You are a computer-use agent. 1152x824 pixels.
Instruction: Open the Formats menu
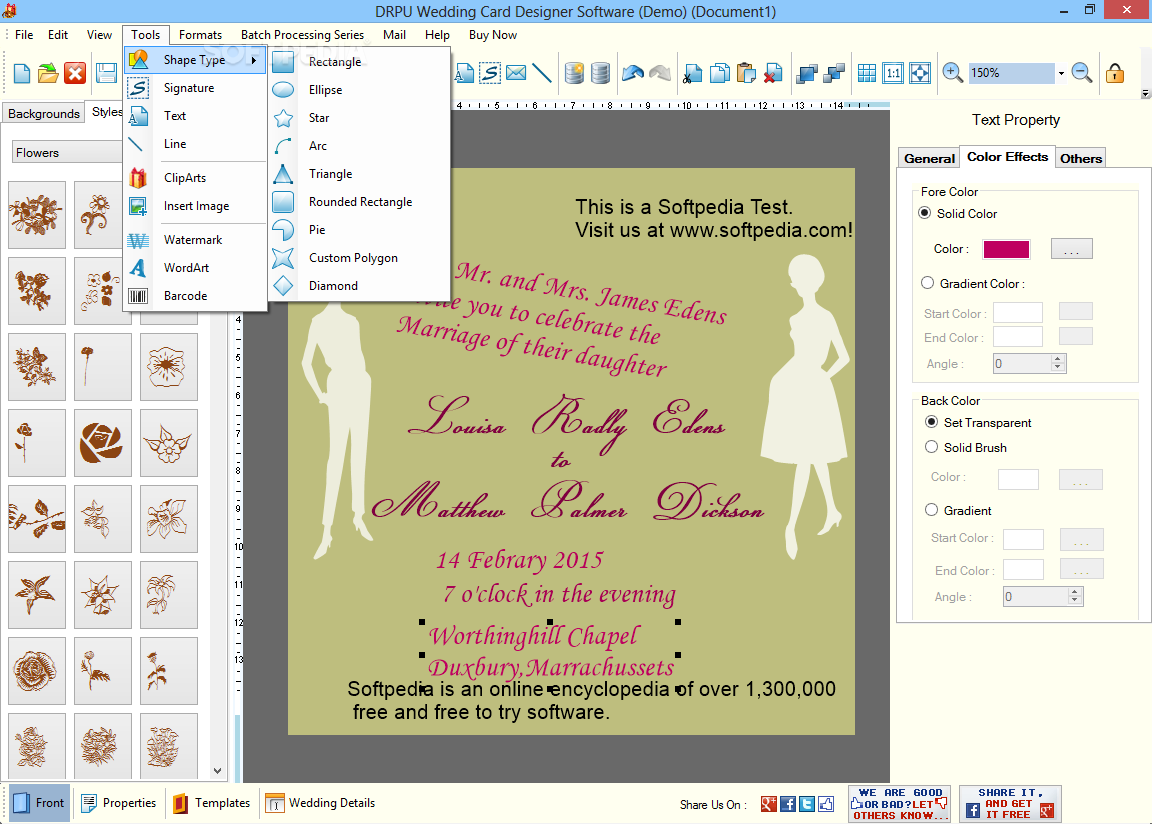(200, 35)
